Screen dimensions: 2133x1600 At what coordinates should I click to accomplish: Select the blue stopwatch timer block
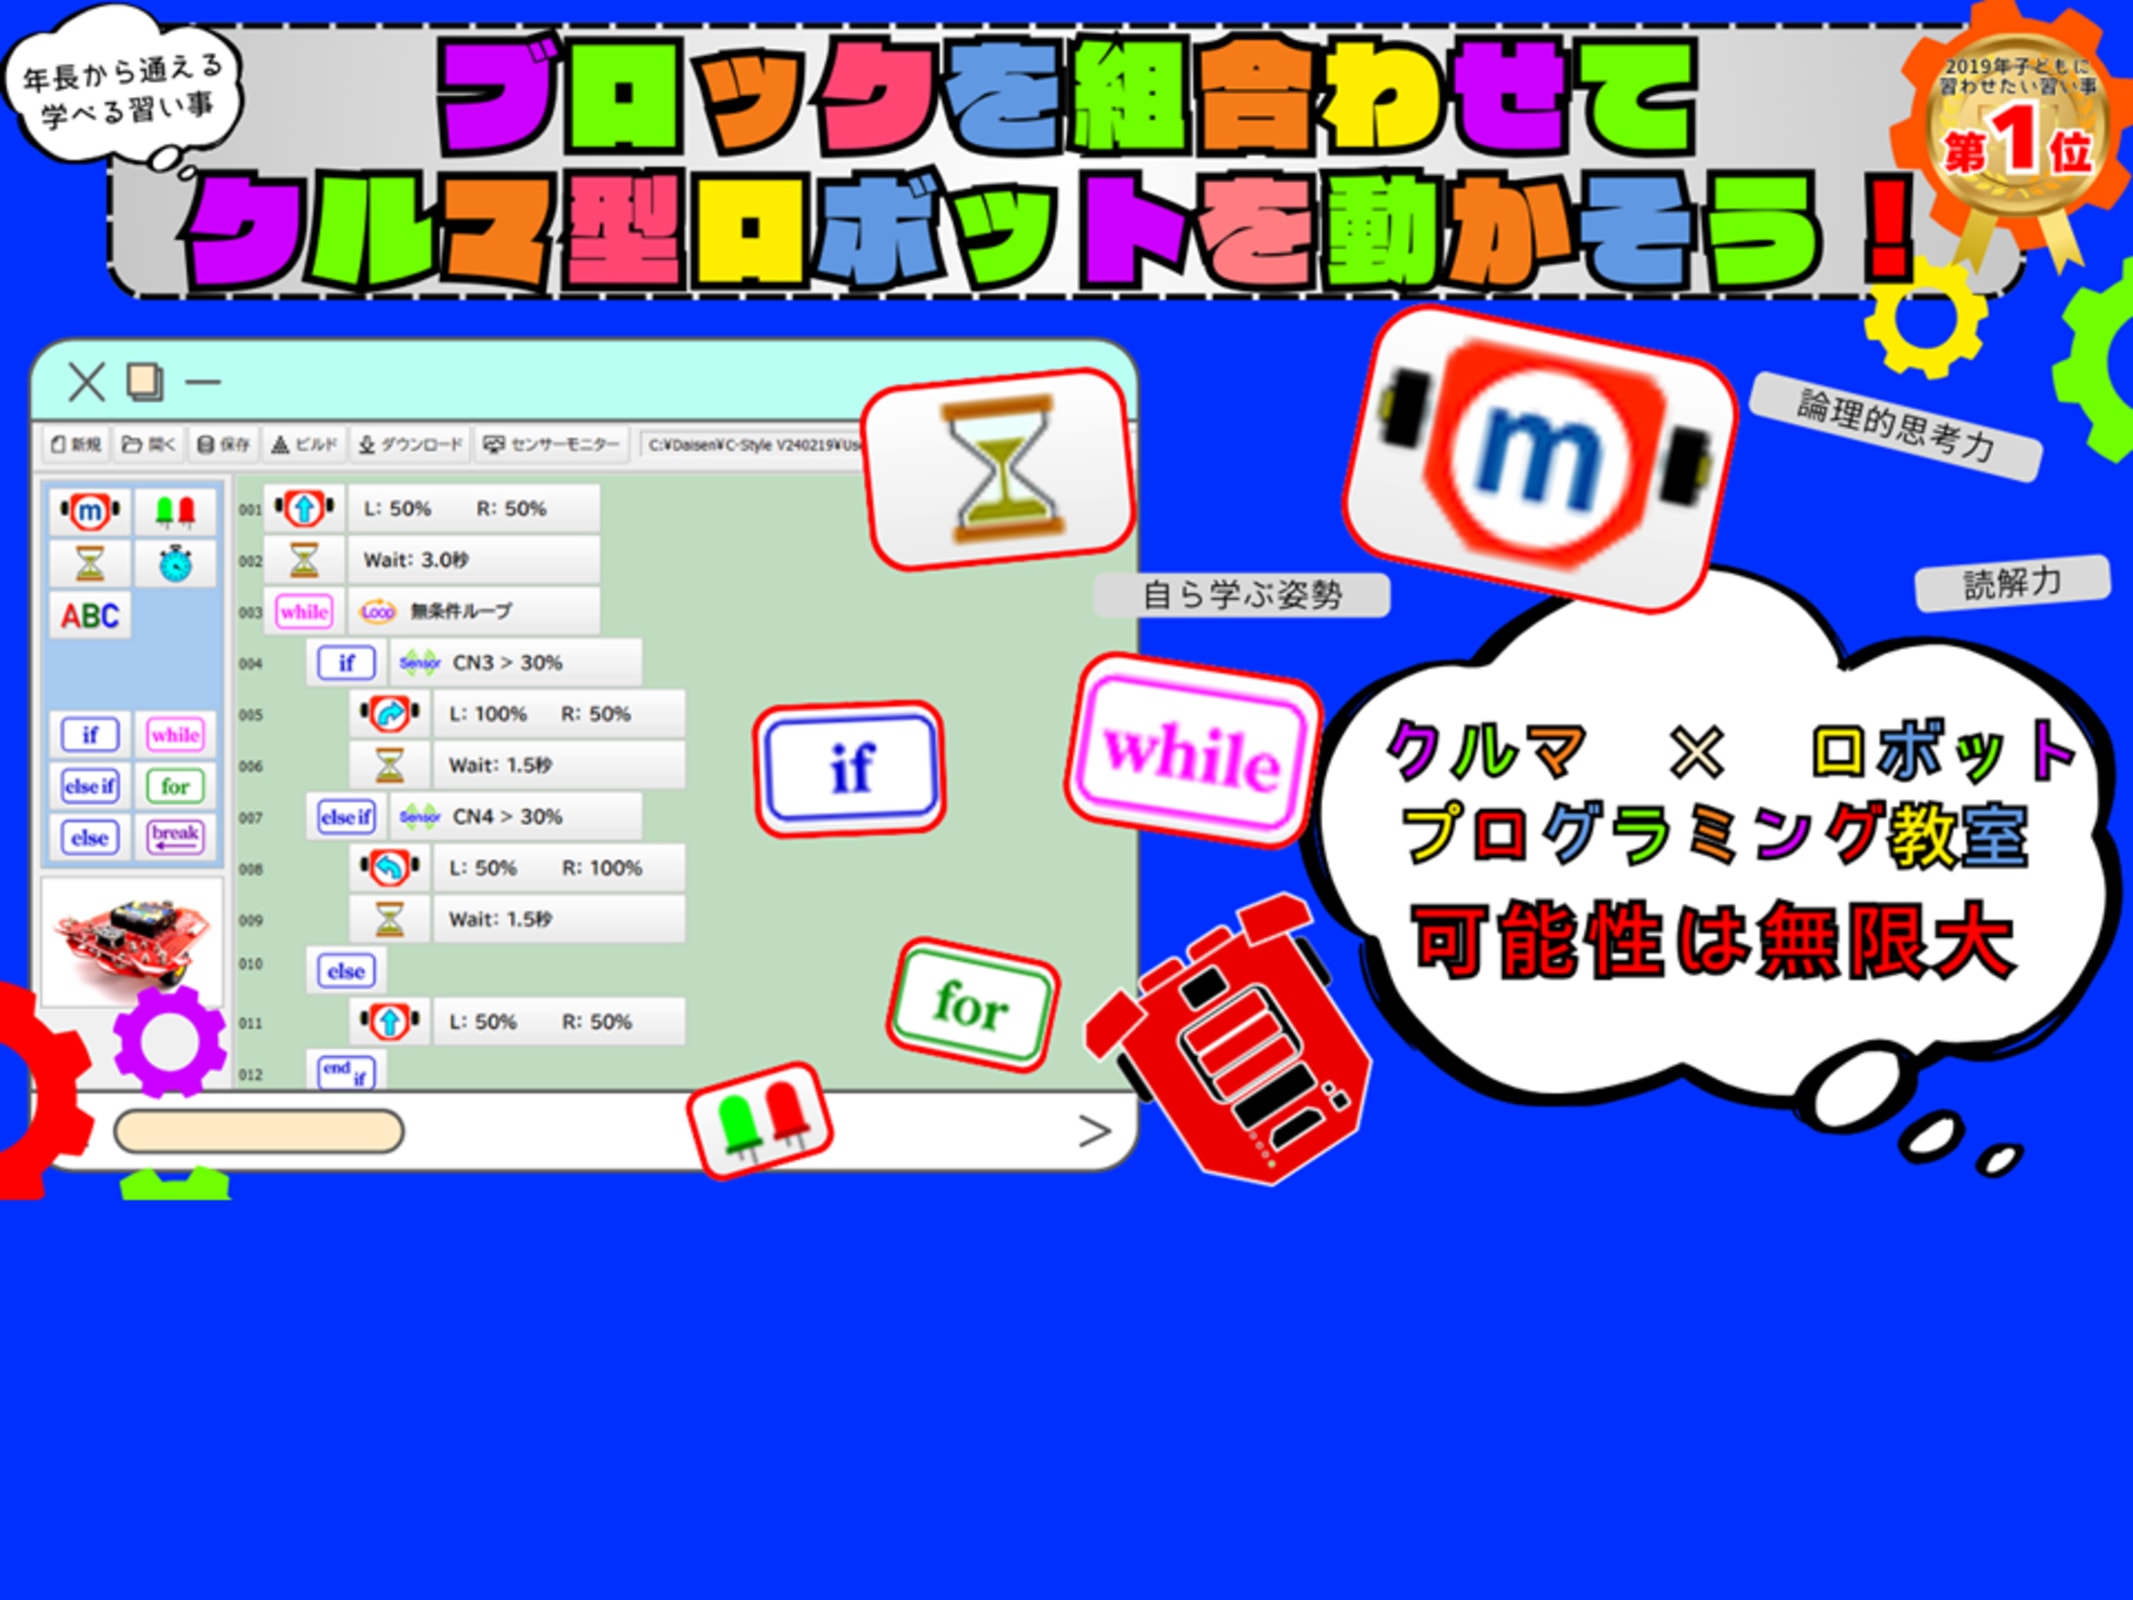175,564
